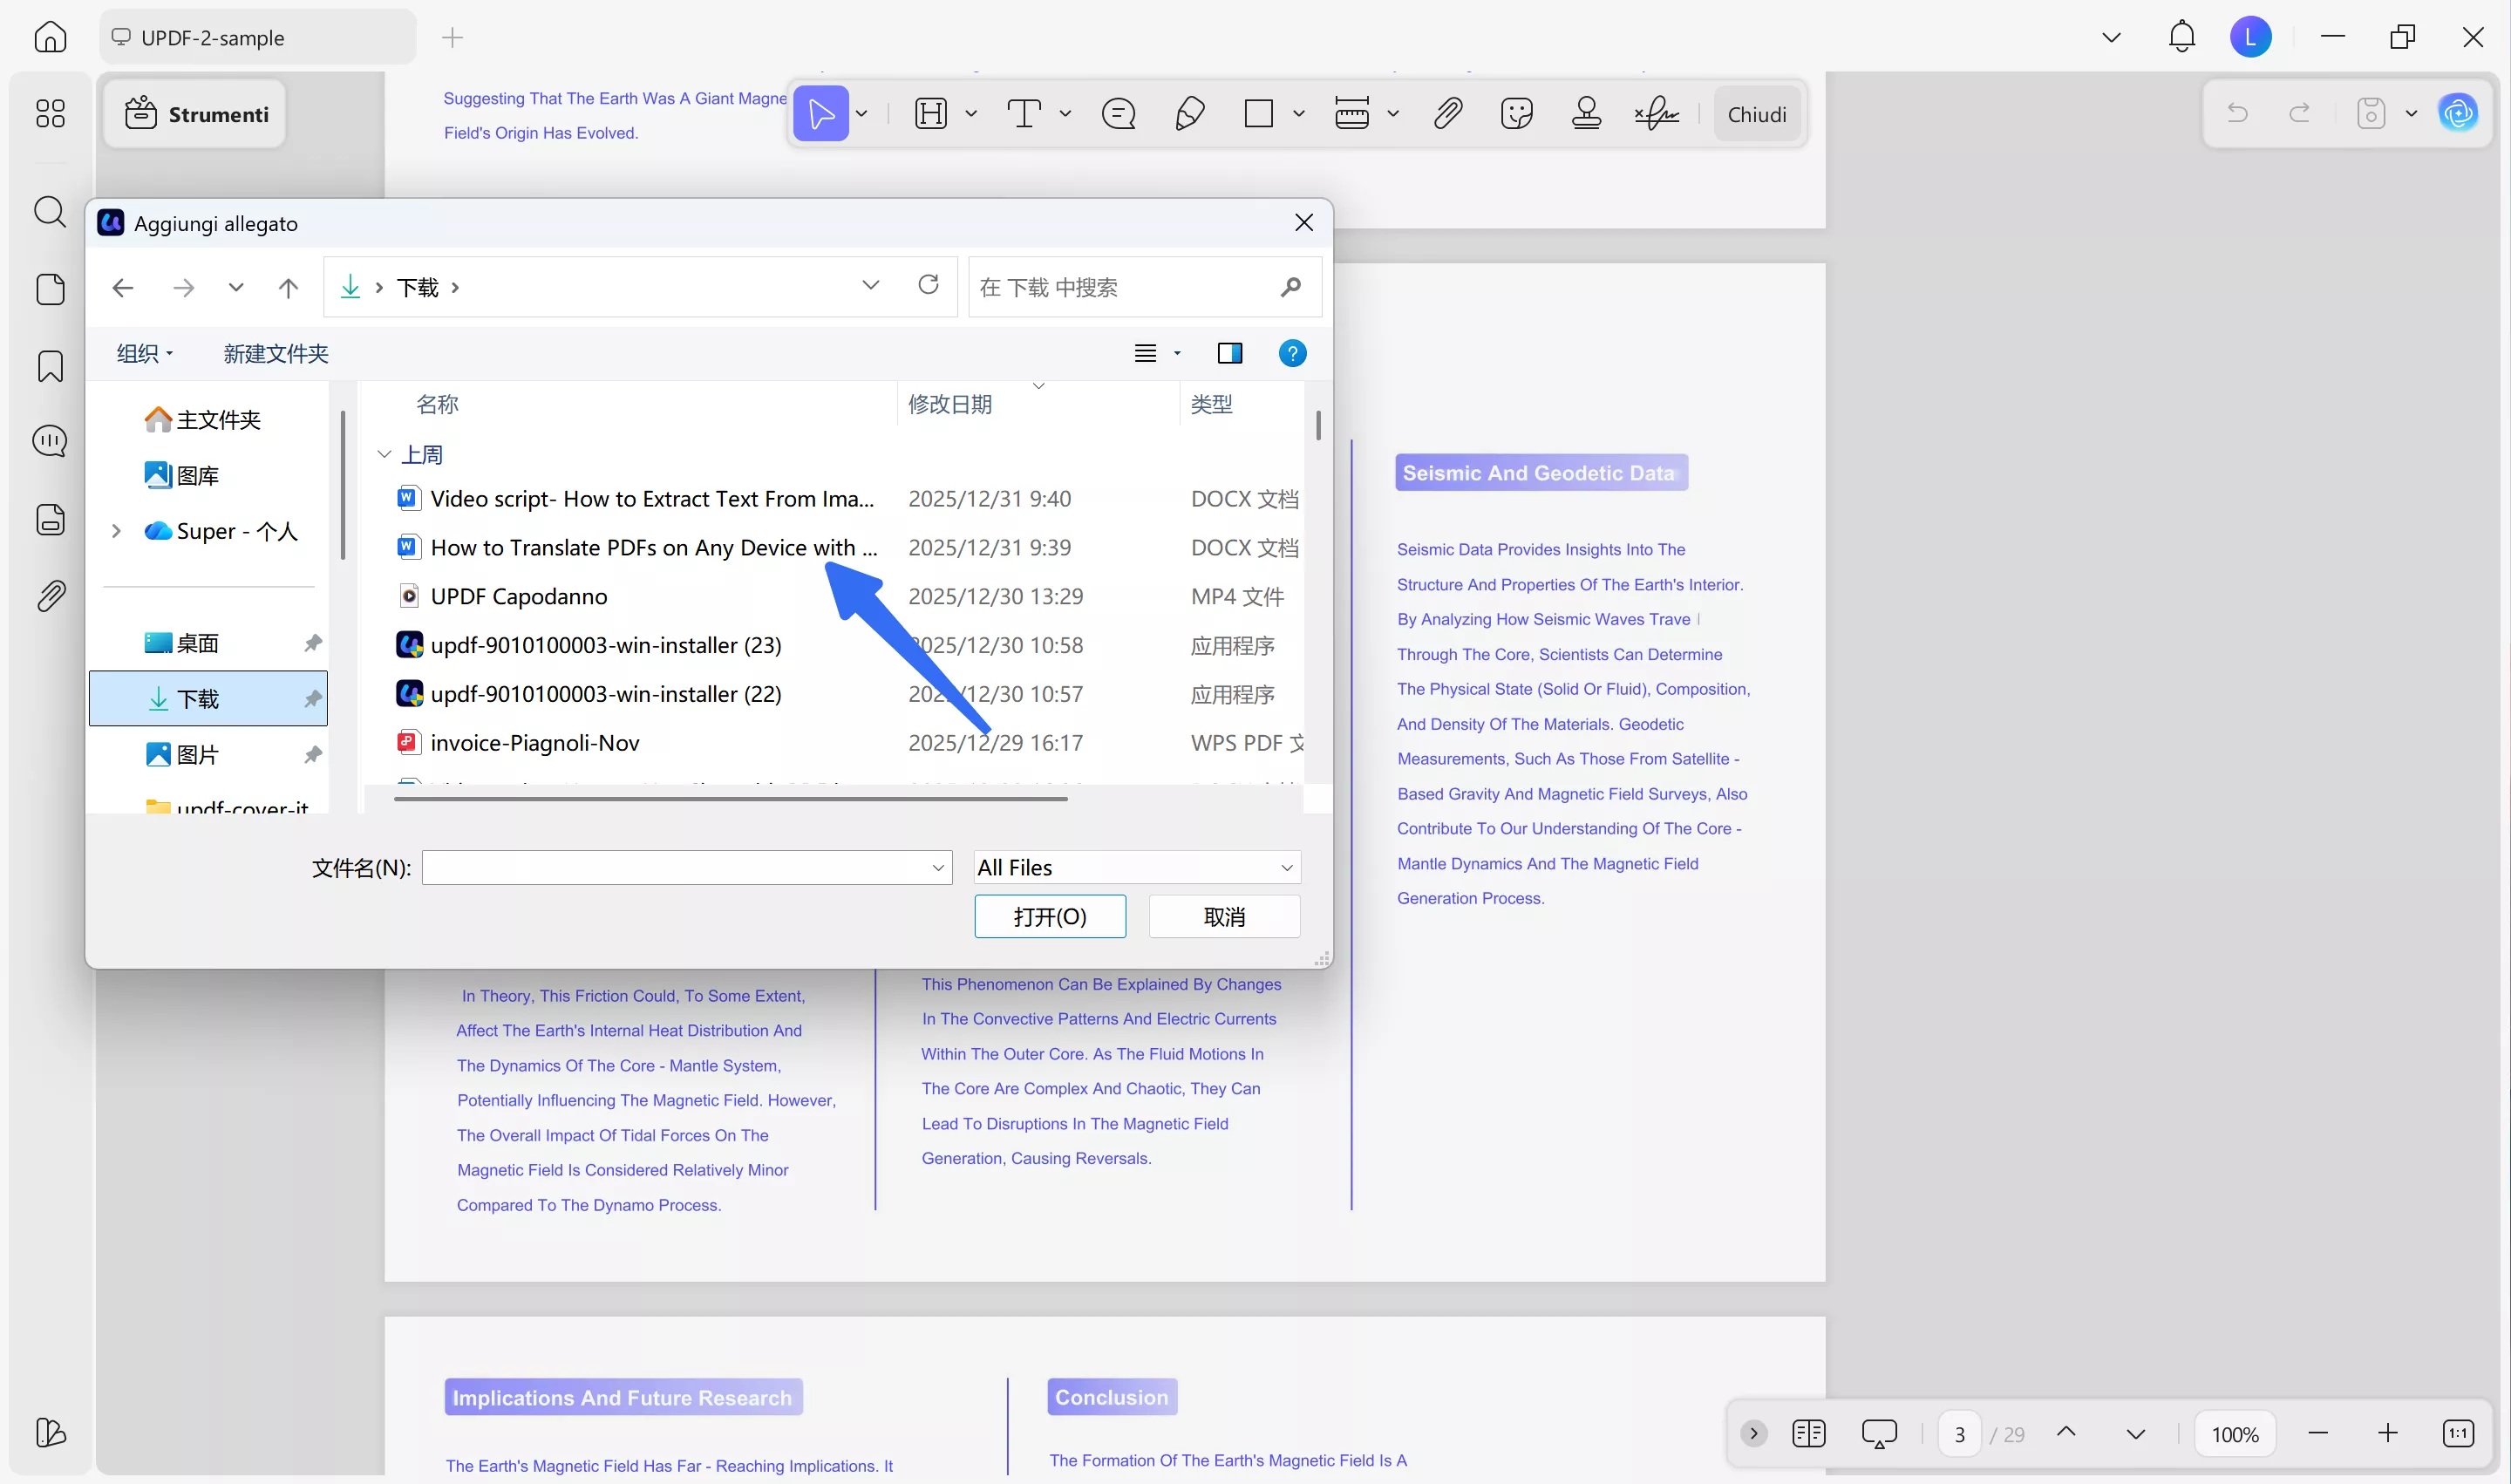This screenshot has width=2511, height=1484.
Task: Open the 组织 menu in the dialog
Action: (x=142, y=352)
